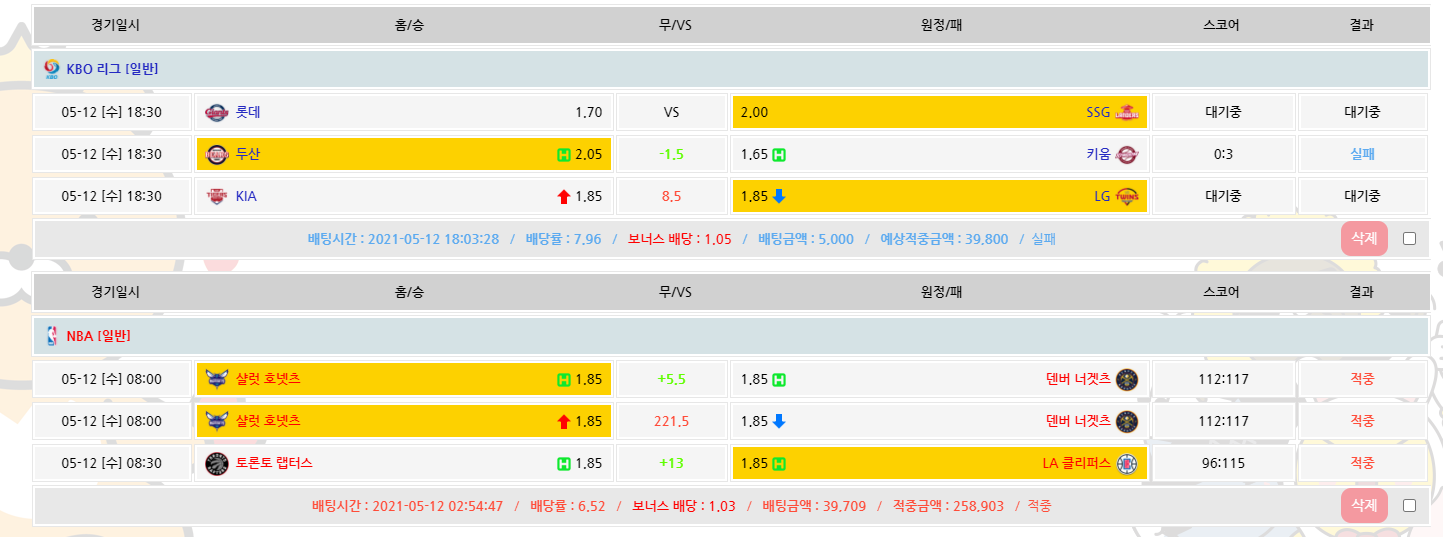Click the Lotte team logo
This screenshot has height=537, width=1443.
click(x=216, y=112)
